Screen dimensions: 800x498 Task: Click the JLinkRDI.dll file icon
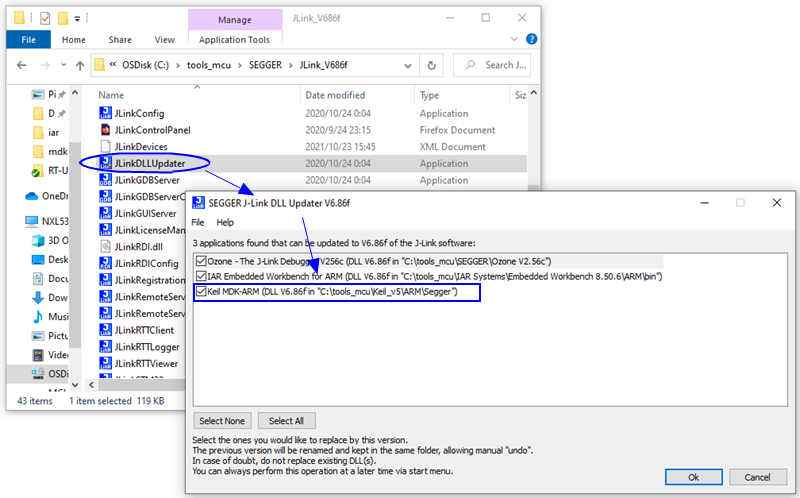[x=105, y=247]
